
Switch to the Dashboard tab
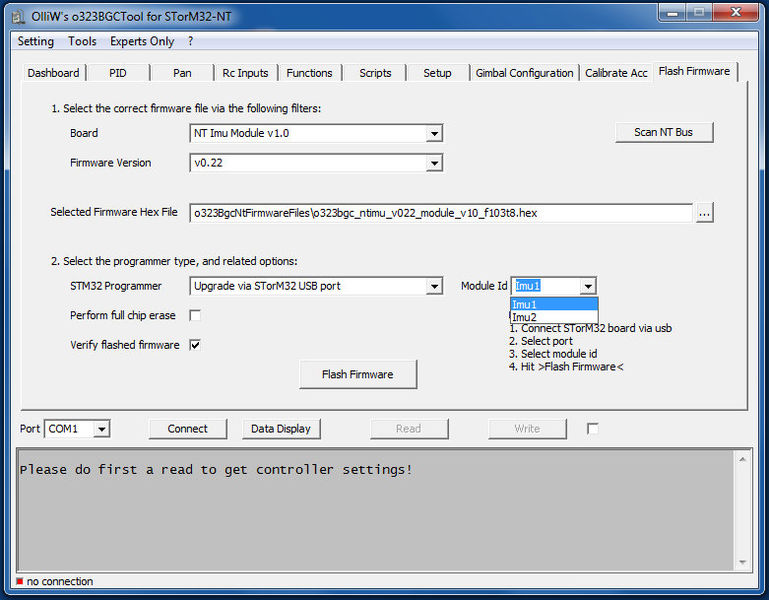coord(53,73)
